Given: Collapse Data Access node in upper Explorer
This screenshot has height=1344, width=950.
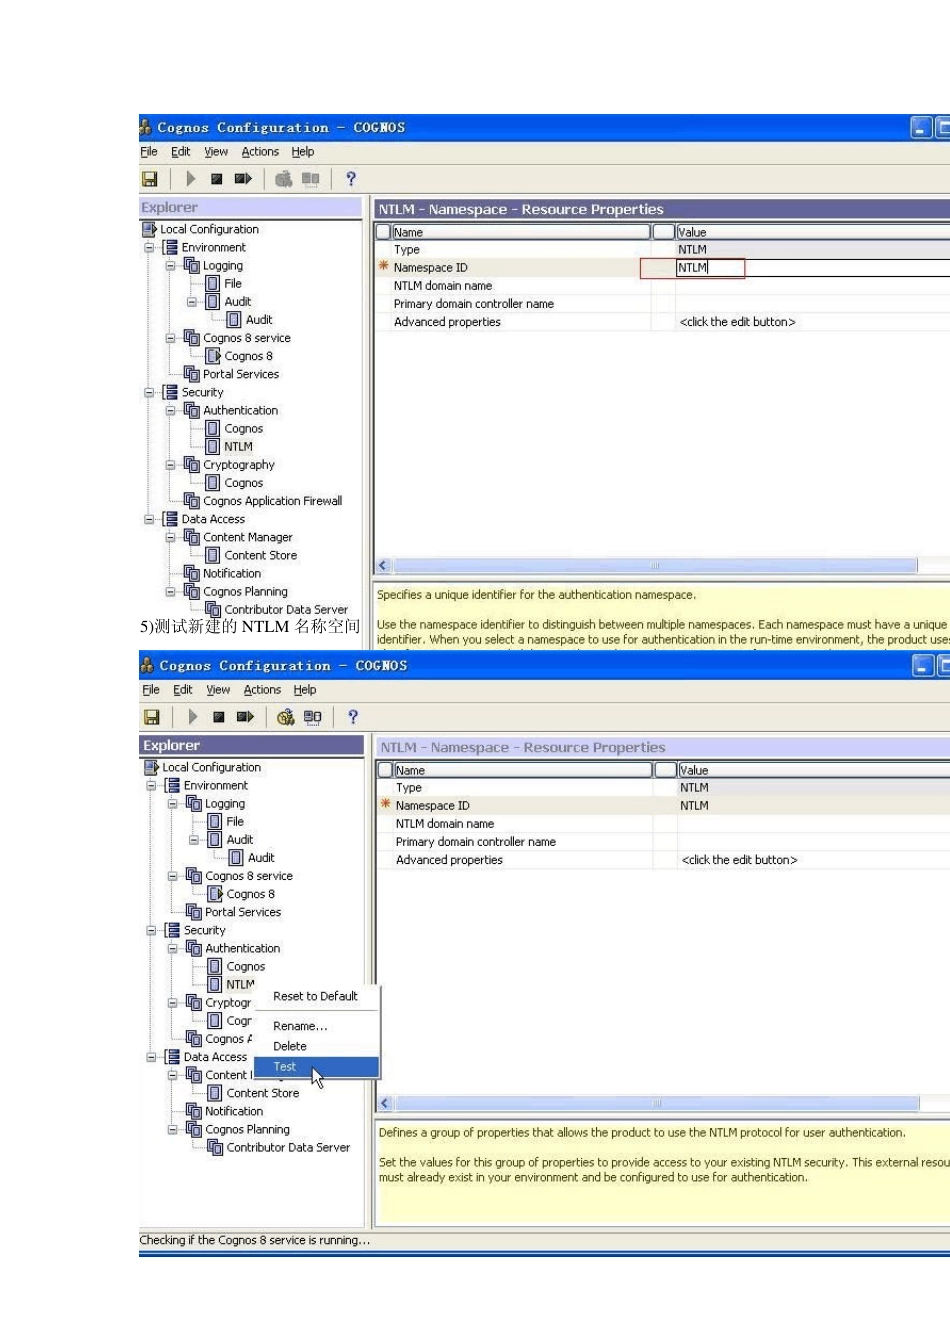Looking at the screenshot, I should (x=149, y=519).
